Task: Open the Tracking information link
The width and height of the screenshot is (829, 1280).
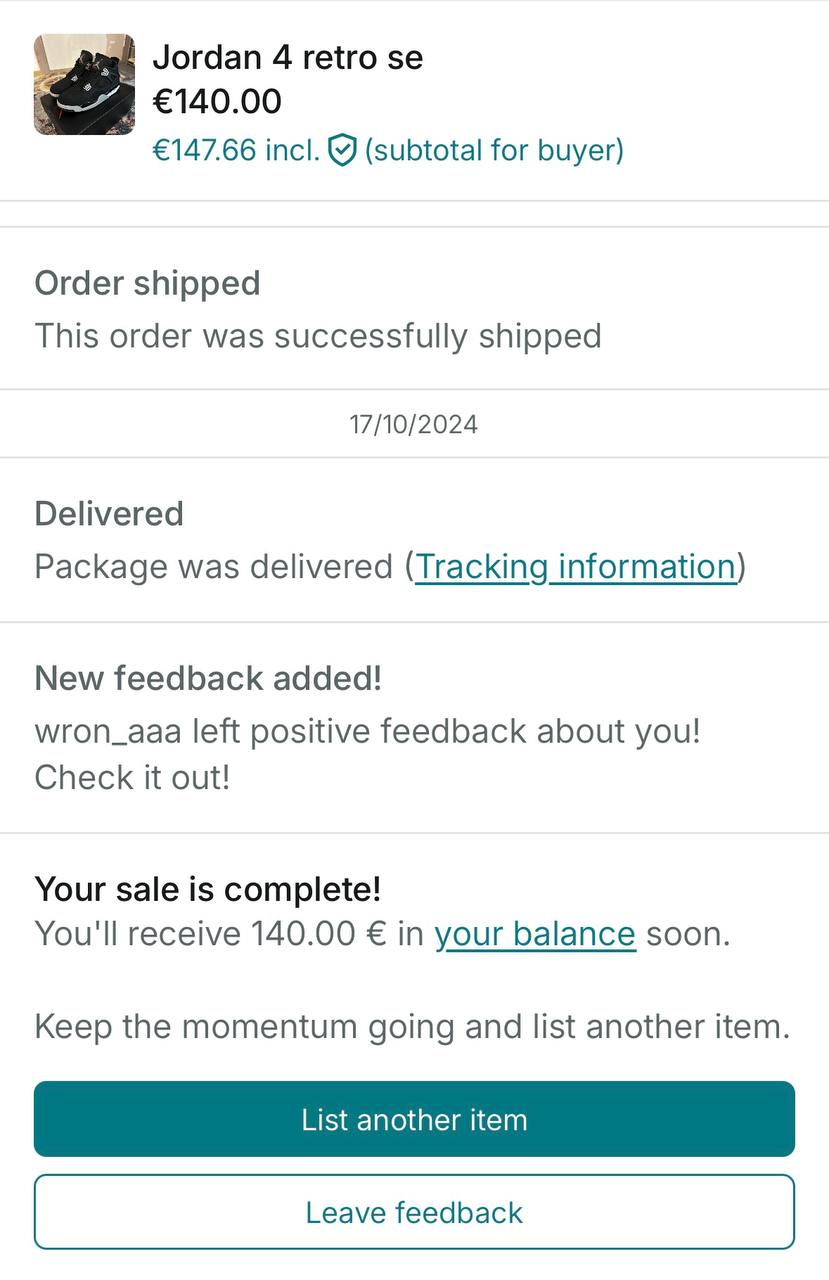Action: click(x=575, y=567)
